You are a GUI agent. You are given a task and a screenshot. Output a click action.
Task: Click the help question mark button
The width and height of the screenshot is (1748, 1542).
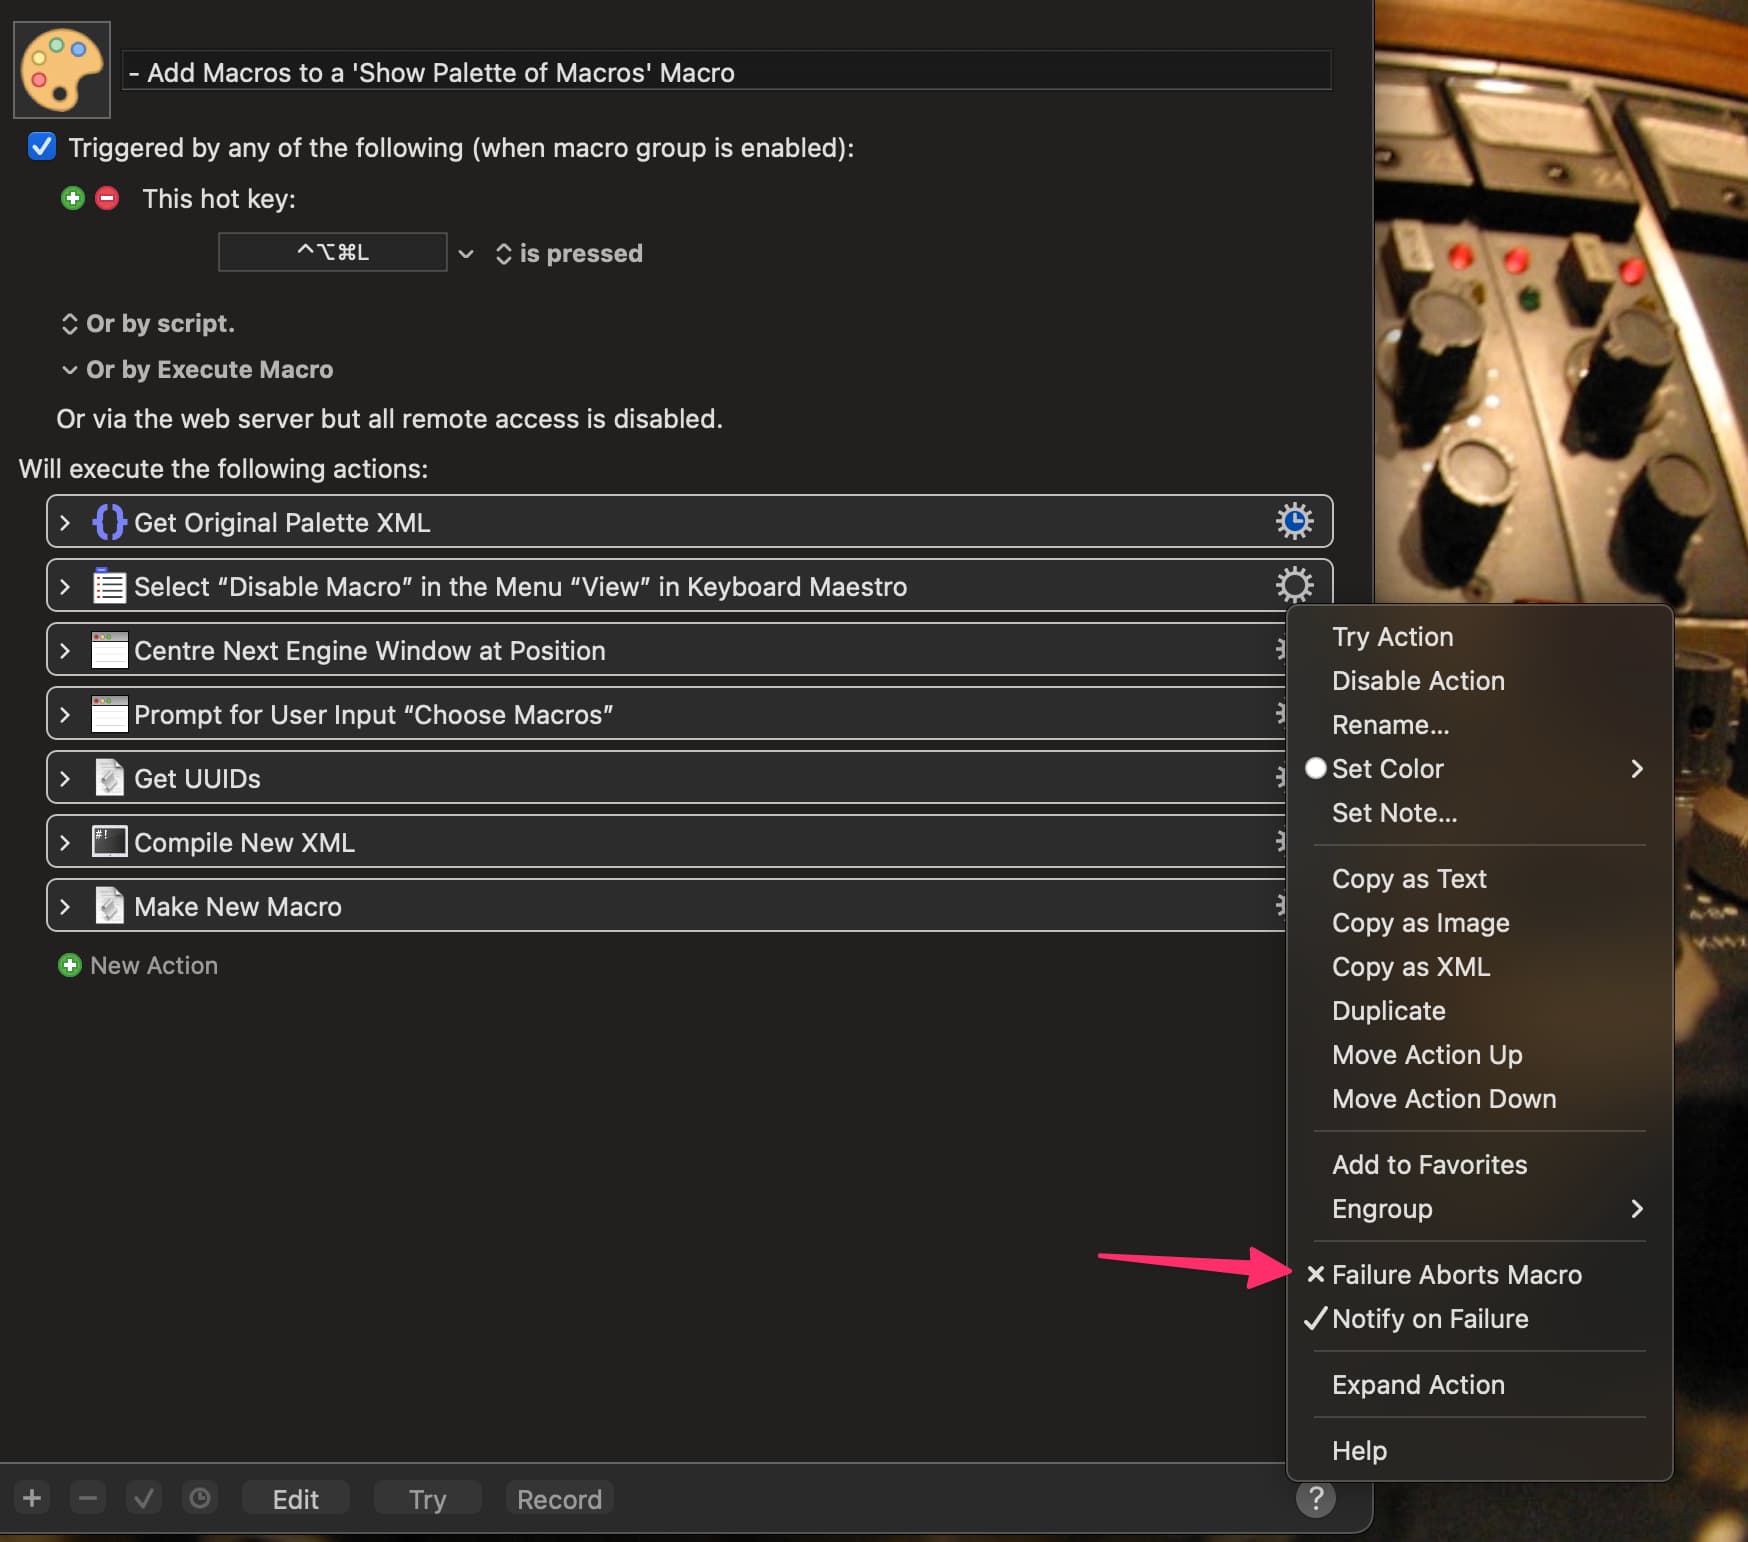pyautogui.click(x=1315, y=1498)
